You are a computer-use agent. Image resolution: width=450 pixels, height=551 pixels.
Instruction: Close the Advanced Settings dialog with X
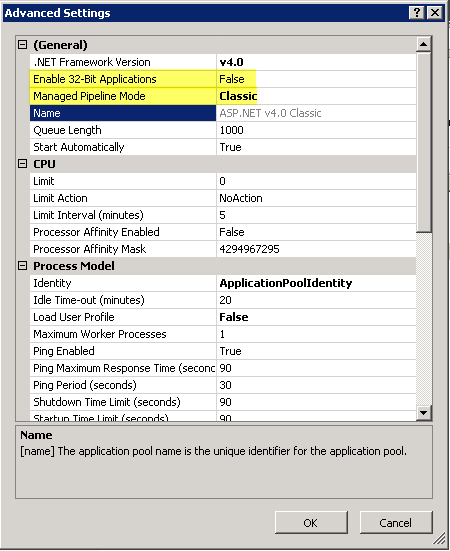[x=435, y=13]
